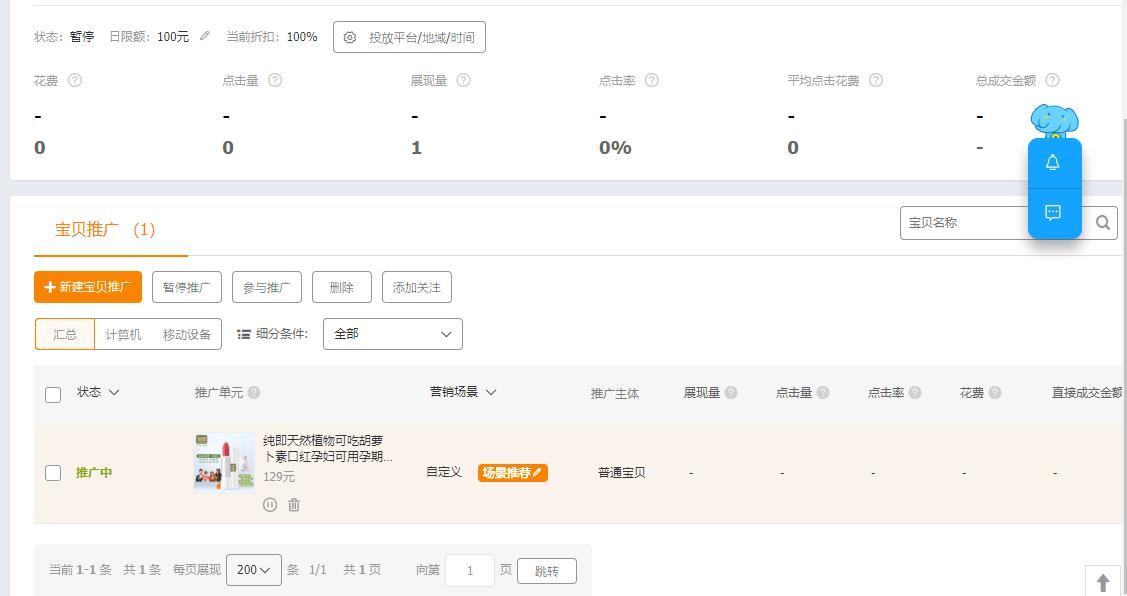This screenshot has width=1127, height=596.
Task: Click the 暂停推广 button
Action: tap(186, 287)
